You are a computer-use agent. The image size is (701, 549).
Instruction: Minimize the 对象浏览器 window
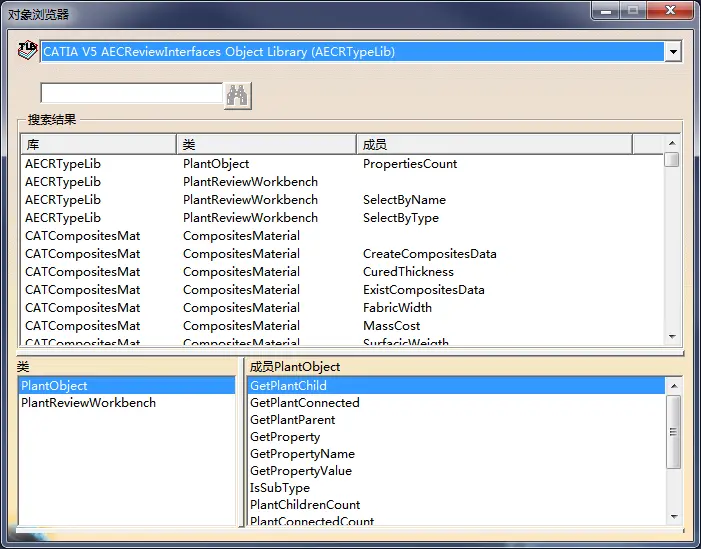tap(606, 10)
